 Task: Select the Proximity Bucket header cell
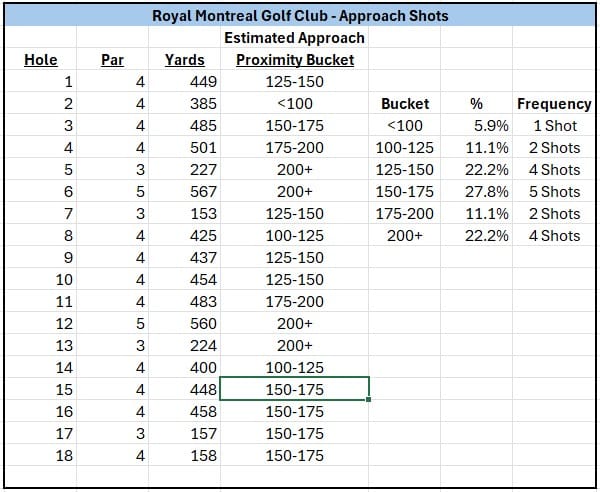295,60
